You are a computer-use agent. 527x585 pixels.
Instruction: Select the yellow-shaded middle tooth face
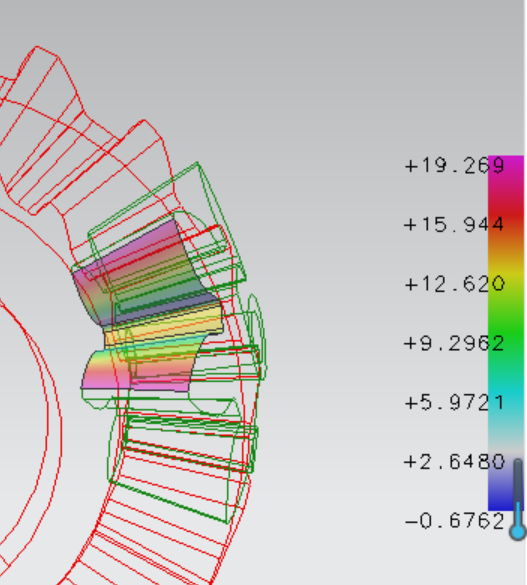point(164,324)
